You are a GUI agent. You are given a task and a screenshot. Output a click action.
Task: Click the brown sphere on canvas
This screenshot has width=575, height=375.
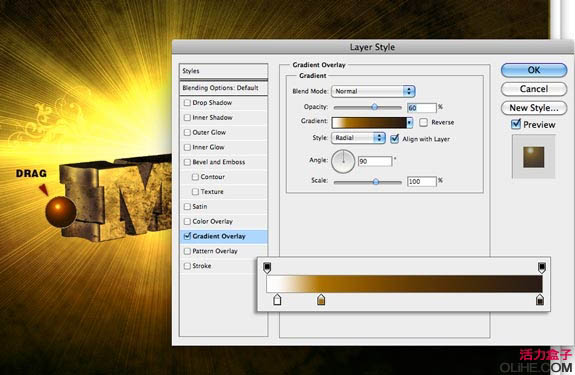(61, 212)
